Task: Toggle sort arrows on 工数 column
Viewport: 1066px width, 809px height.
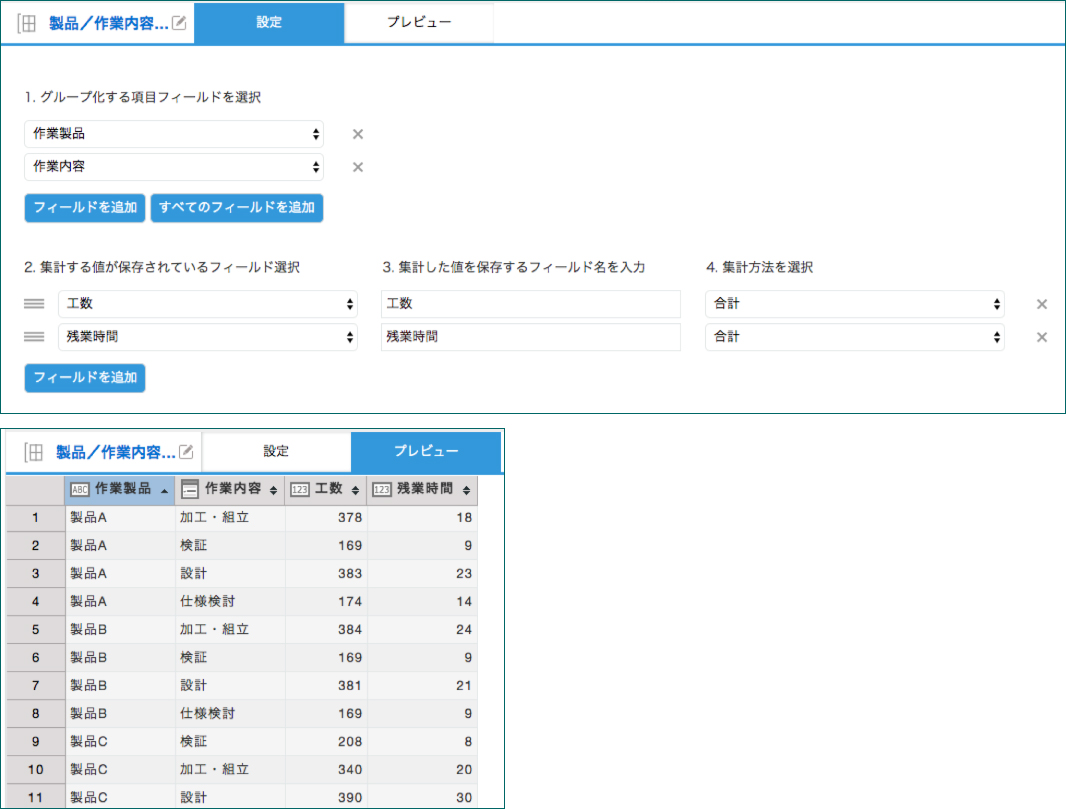Action: pyautogui.click(x=355, y=490)
